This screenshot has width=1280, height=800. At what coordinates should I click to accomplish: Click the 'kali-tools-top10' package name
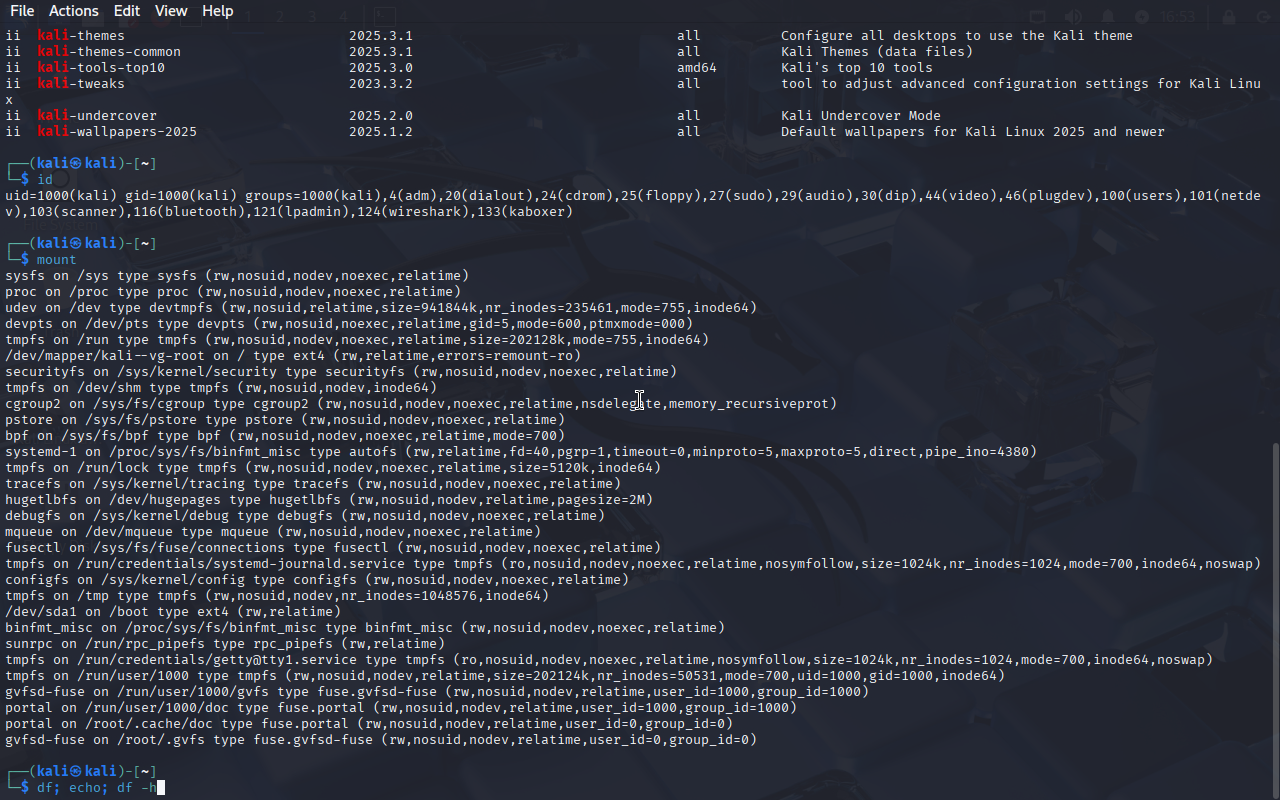101,68
